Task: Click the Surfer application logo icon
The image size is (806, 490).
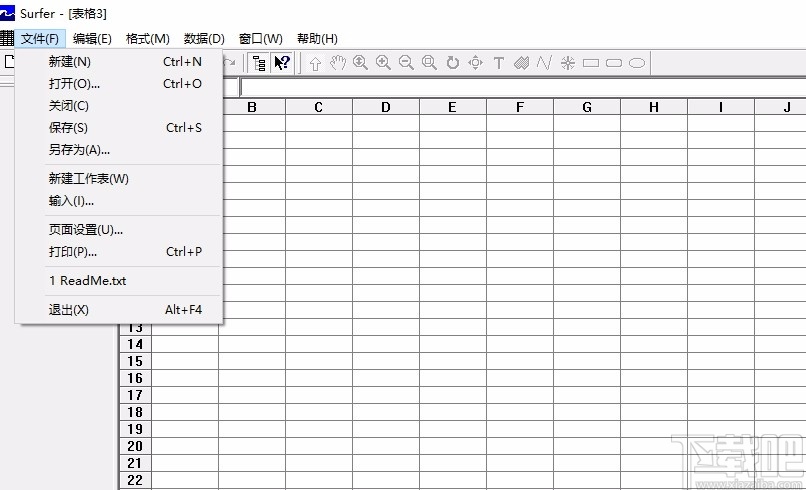Action: [x=7, y=13]
